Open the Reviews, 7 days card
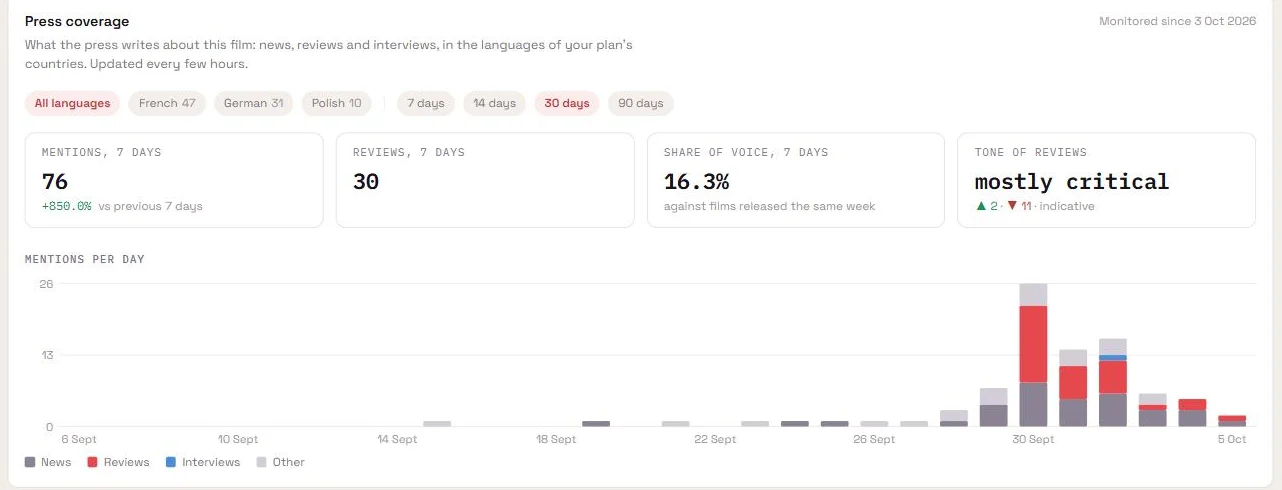Screen dimensions: 1282x490 click(x=485, y=180)
